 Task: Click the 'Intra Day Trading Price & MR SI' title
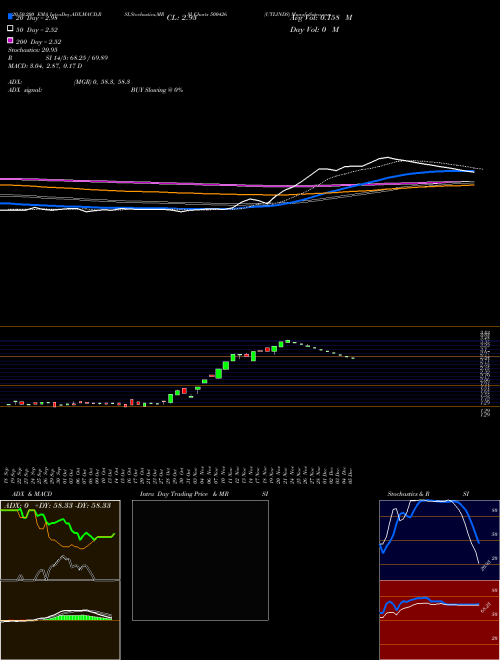(204, 494)
